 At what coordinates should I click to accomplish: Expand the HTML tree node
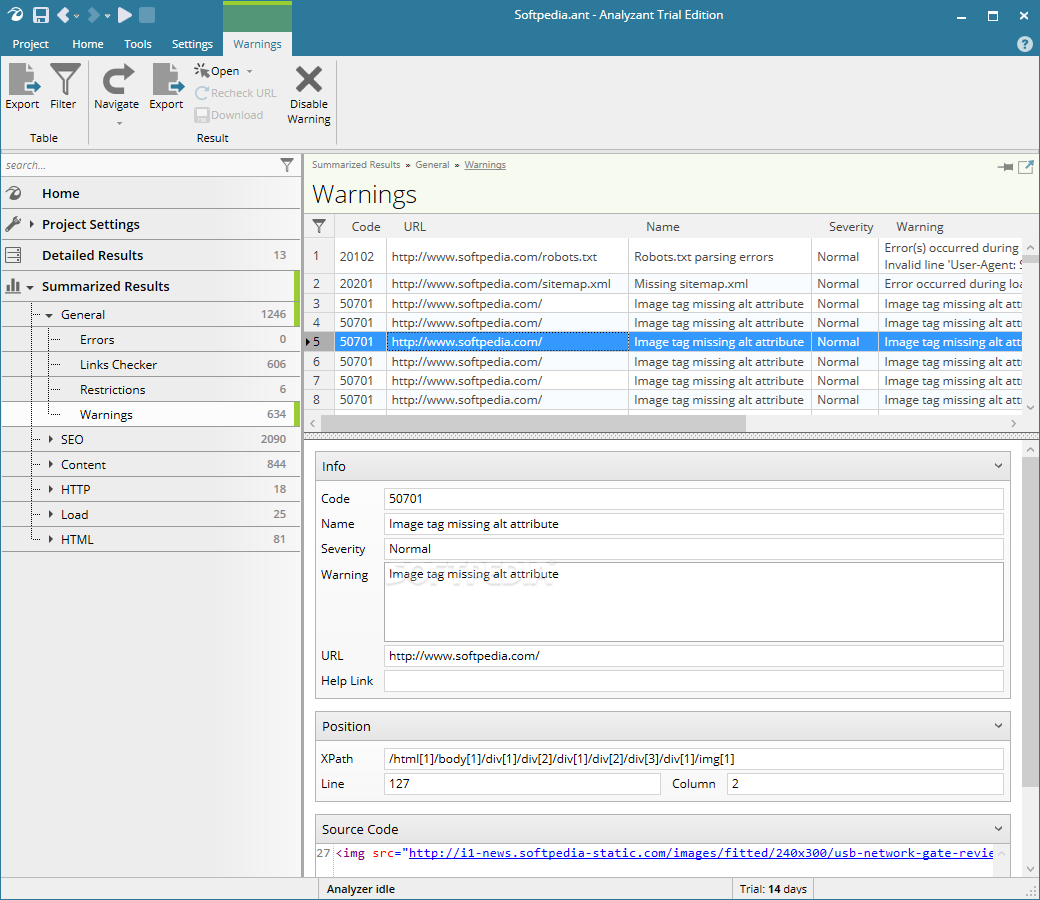(x=50, y=539)
